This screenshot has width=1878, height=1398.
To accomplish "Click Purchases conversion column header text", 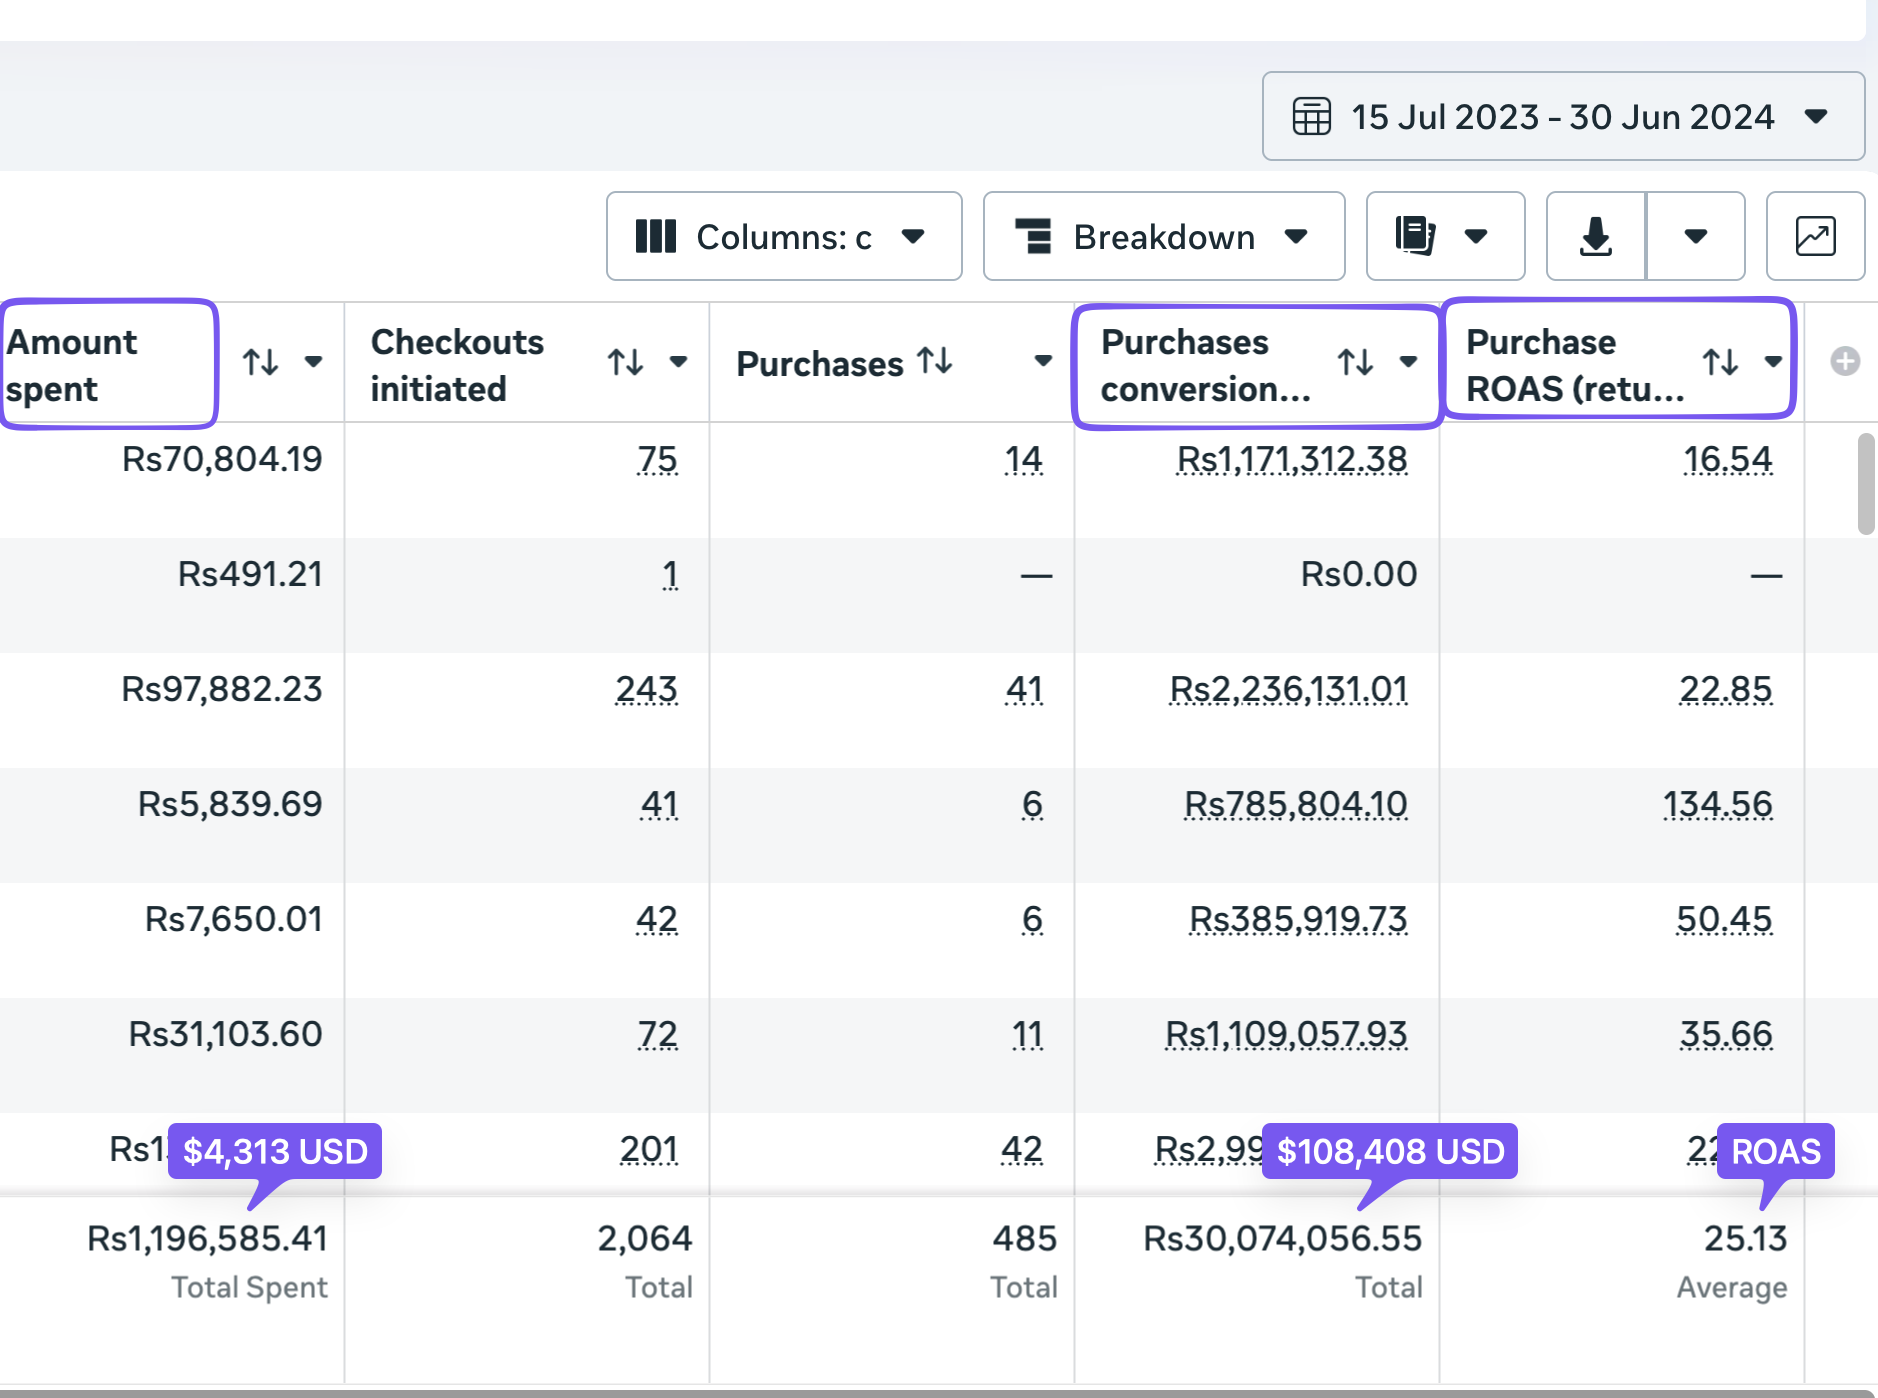I will point(1206,365).
